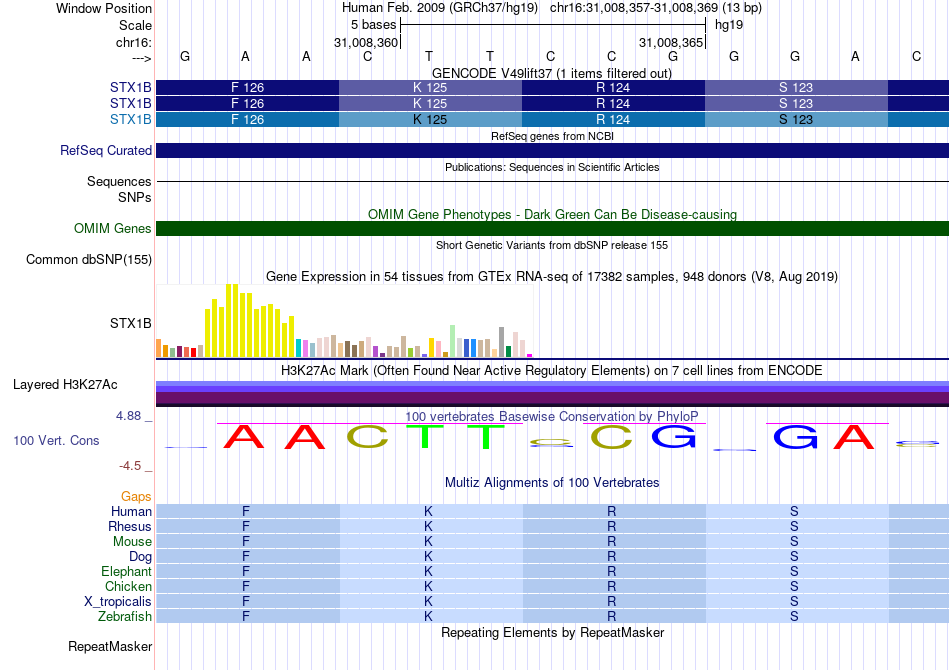Image resolution: width=950 pixels, height=670 pixels.
Task: Open the 100 Vert. Cons track label
Action: click(x=56, y=440)
